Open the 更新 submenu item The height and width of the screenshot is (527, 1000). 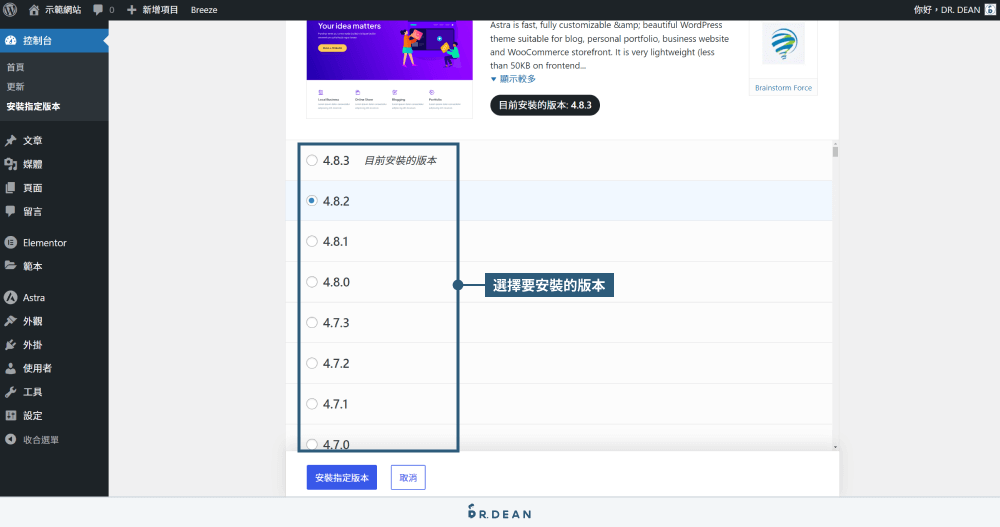click(15, 87)
